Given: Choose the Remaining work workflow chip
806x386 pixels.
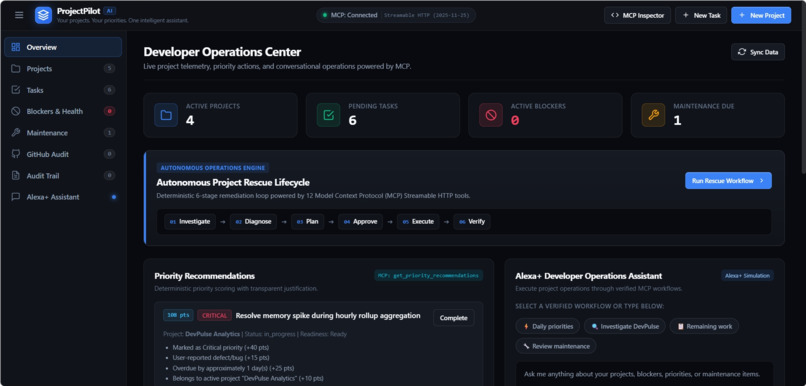Looking at the screenshot, I should click(x=704, y=326).
